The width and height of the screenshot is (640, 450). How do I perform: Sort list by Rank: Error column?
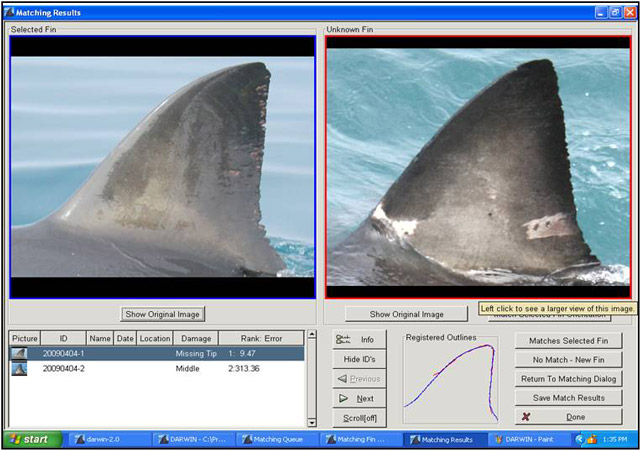(x=261, y=339)
